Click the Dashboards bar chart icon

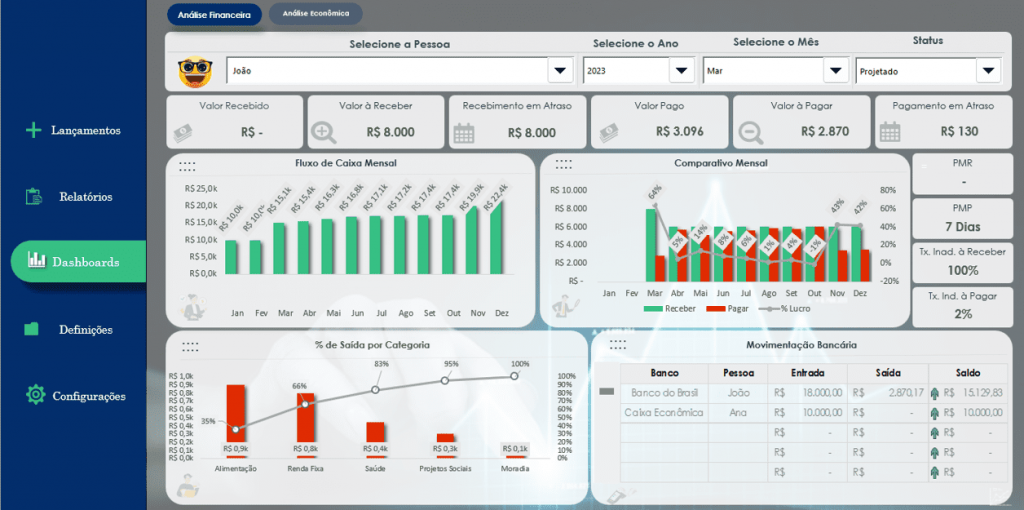coord(37,260)
